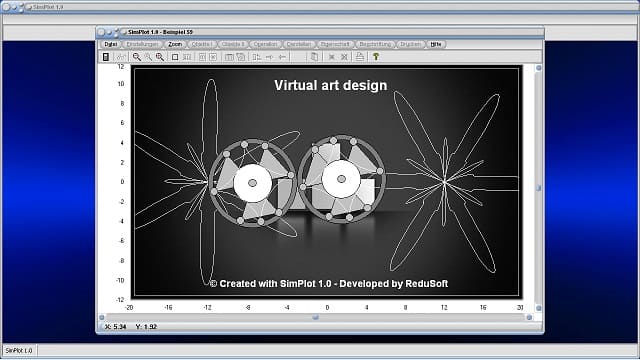Image resolution: width=640 pixels, height=360 pixels.
Task: Click the white disc center of the left wheel
Action: 253,183
